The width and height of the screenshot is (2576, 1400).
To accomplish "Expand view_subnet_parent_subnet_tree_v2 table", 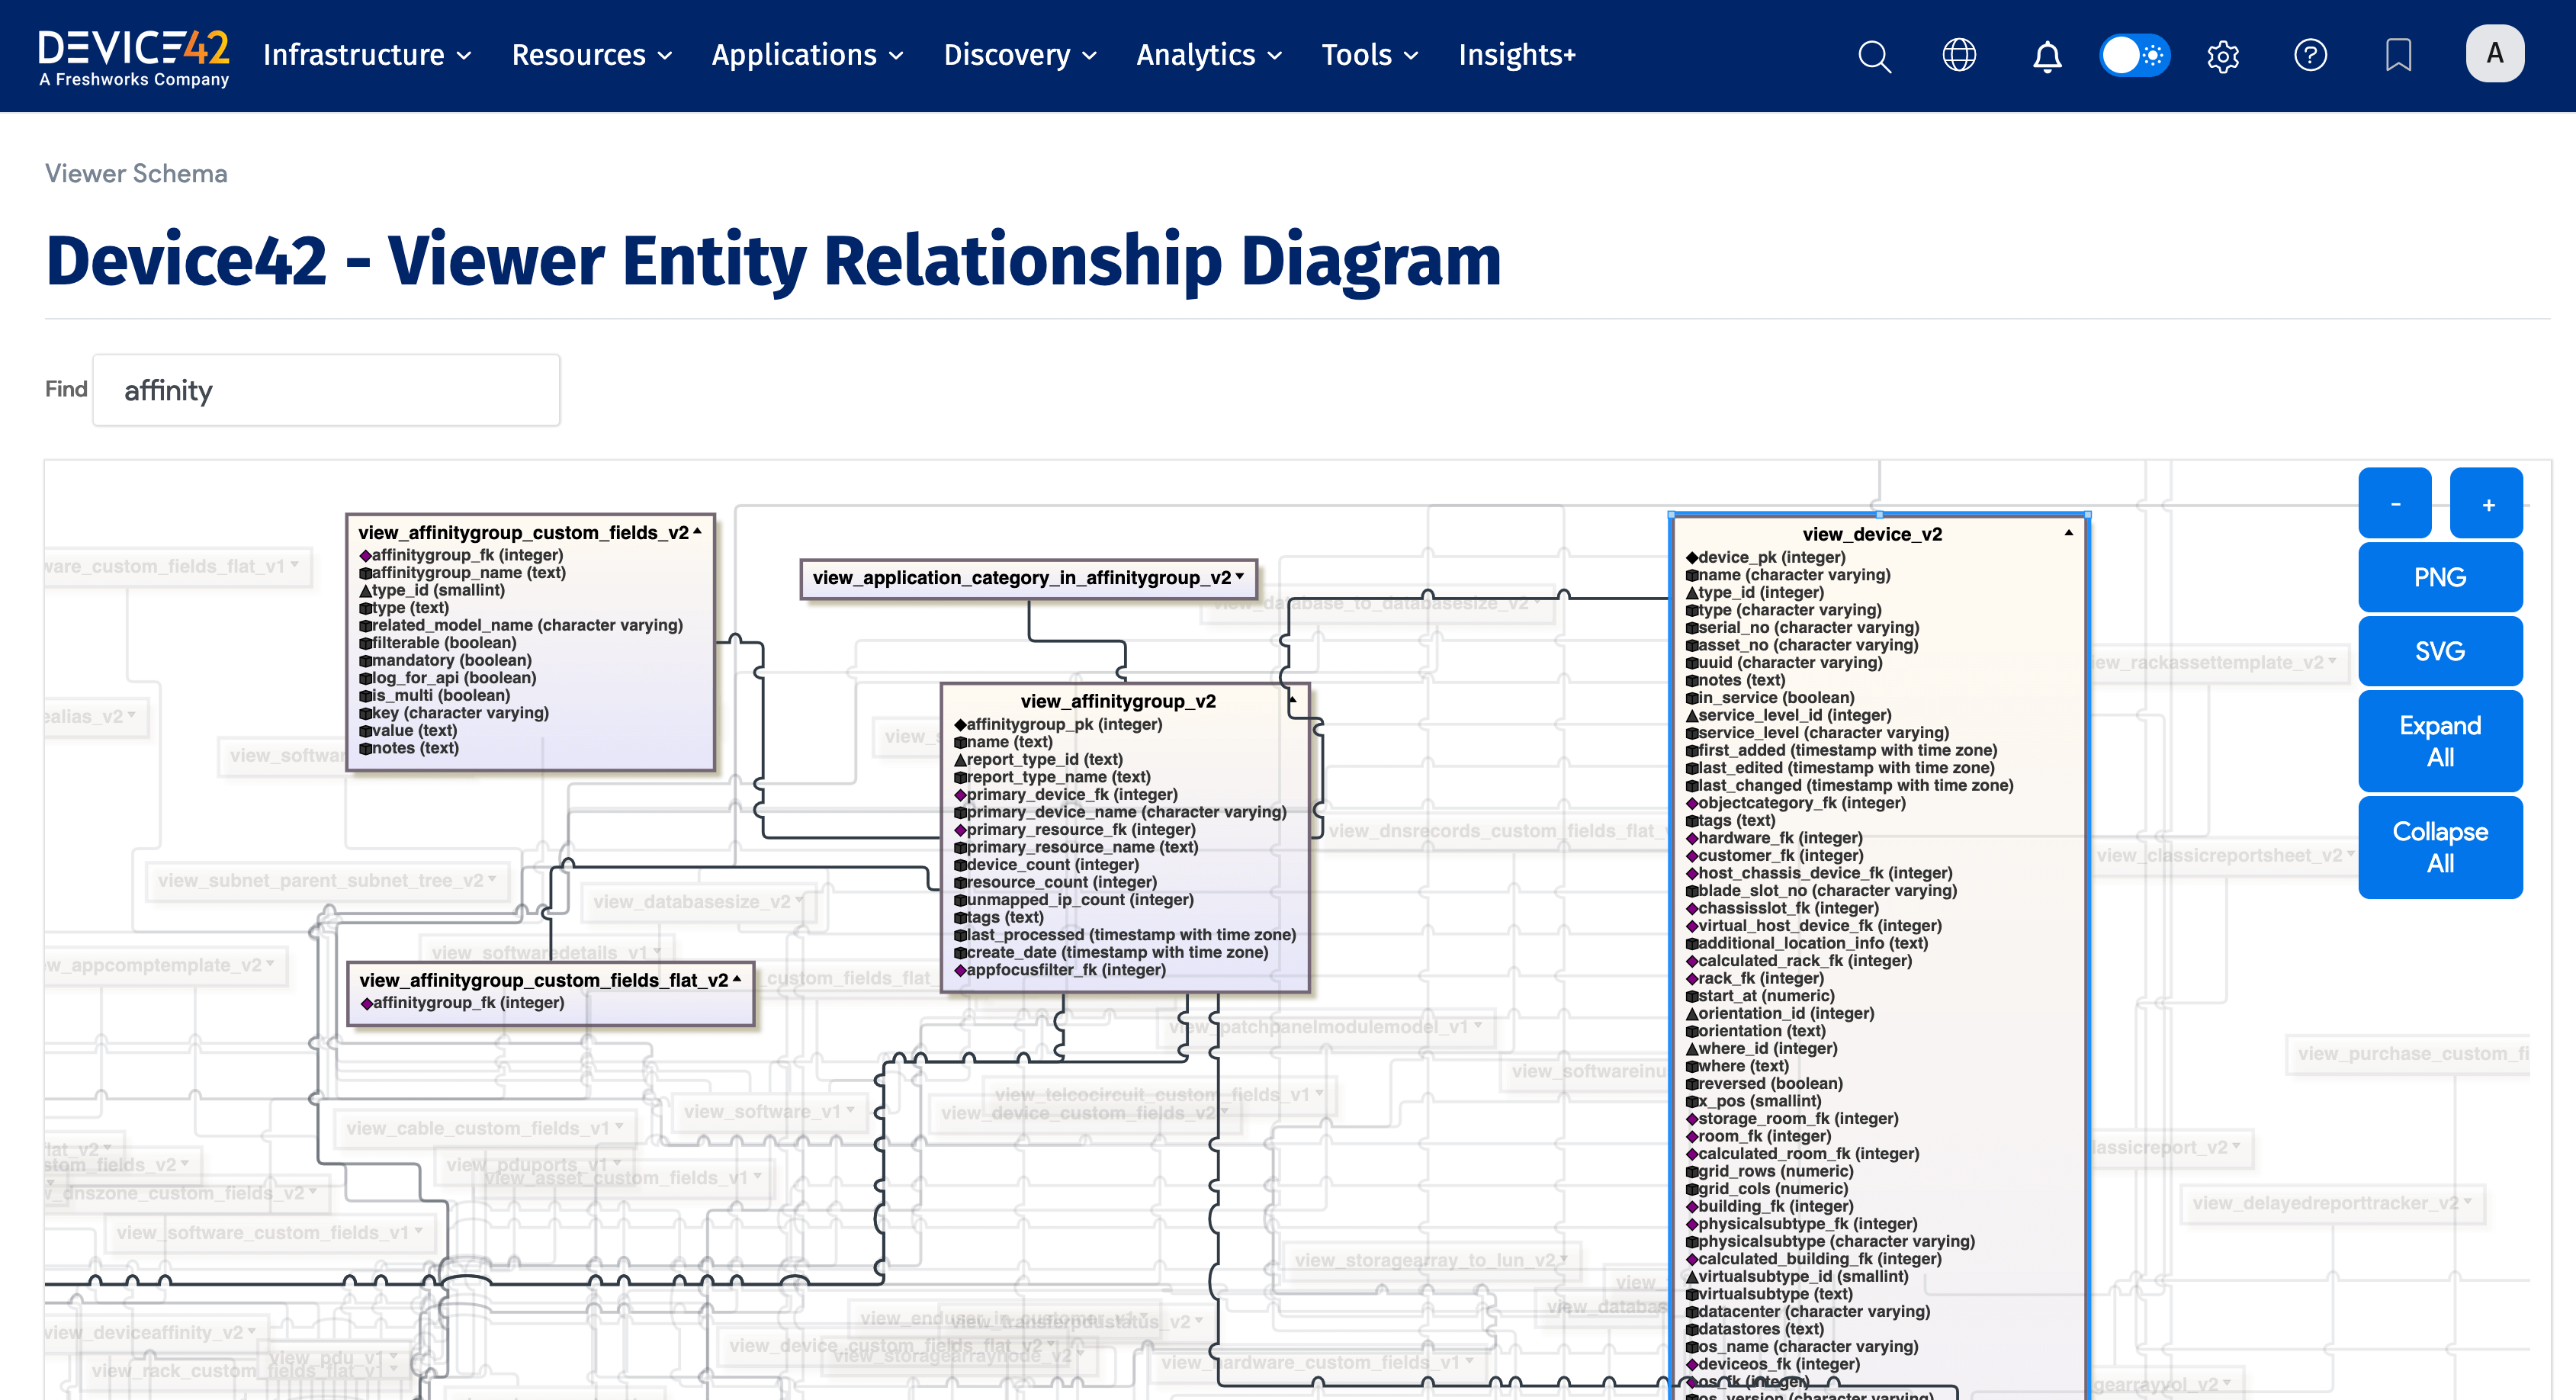I will click(492, 879).
